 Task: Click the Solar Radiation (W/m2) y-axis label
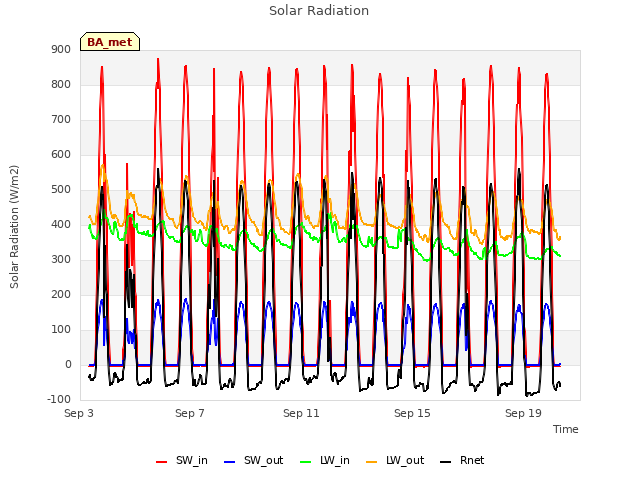(x=14, y=227)
